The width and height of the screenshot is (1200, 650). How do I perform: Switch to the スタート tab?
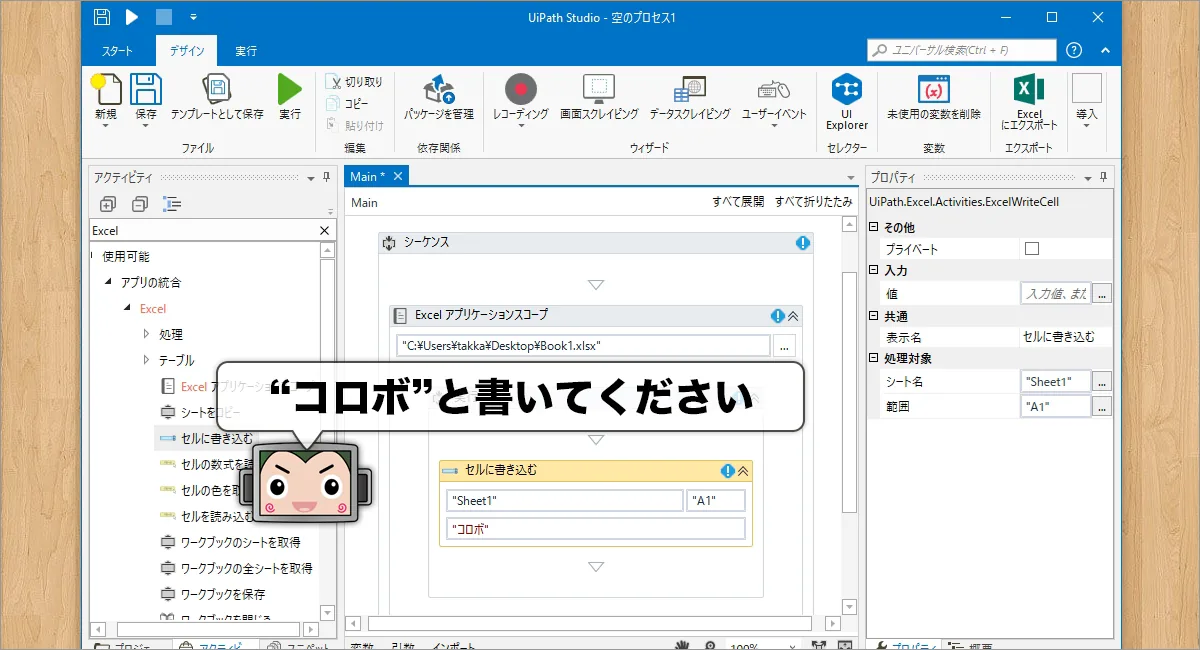(x=117, y=51)
